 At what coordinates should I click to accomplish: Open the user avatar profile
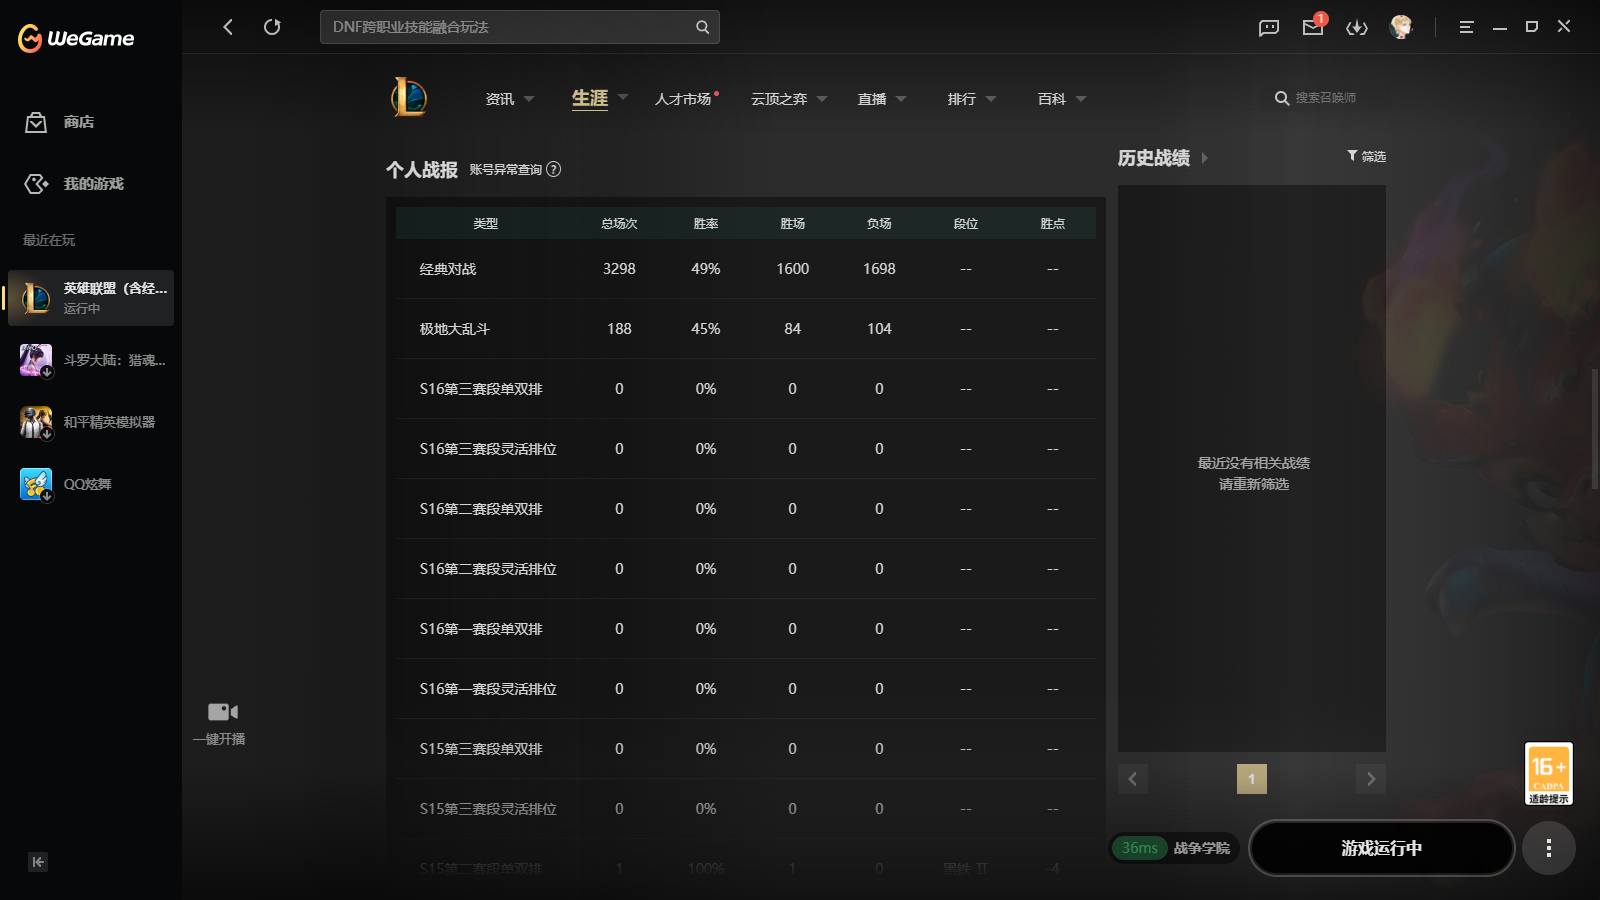1401,27
